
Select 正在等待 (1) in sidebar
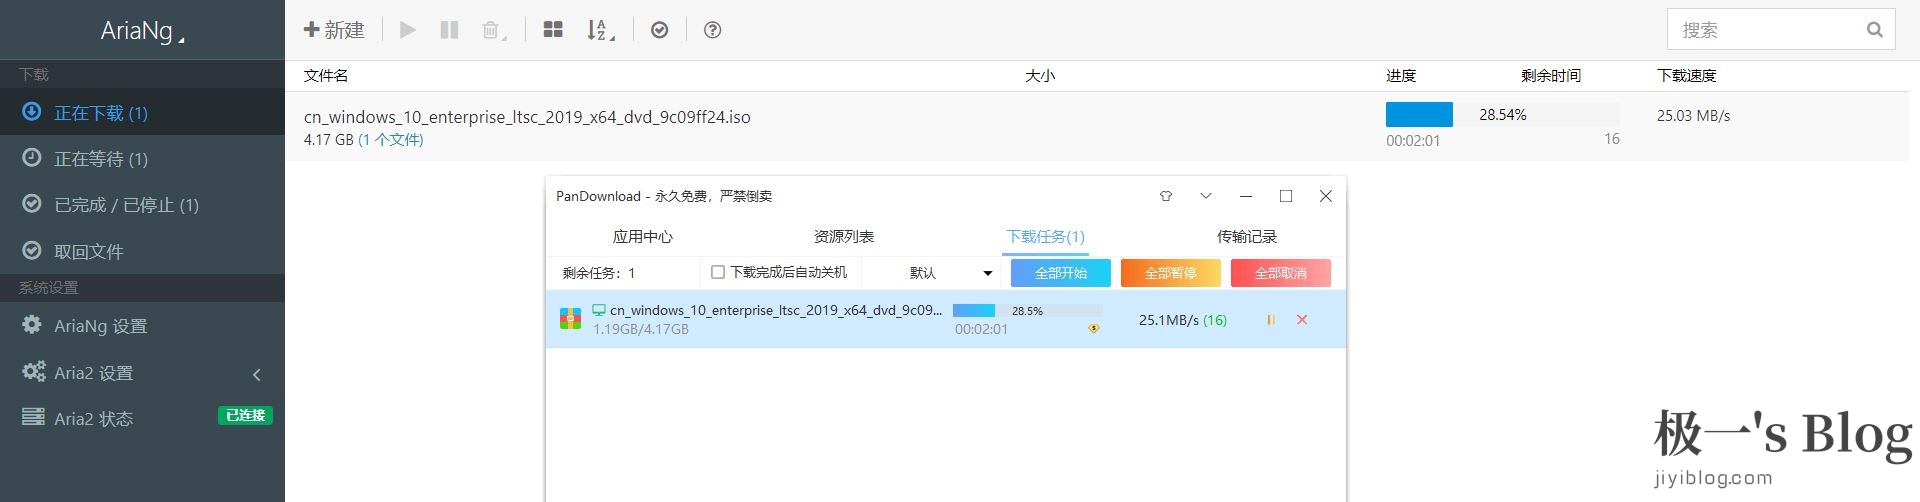point(142,159)
